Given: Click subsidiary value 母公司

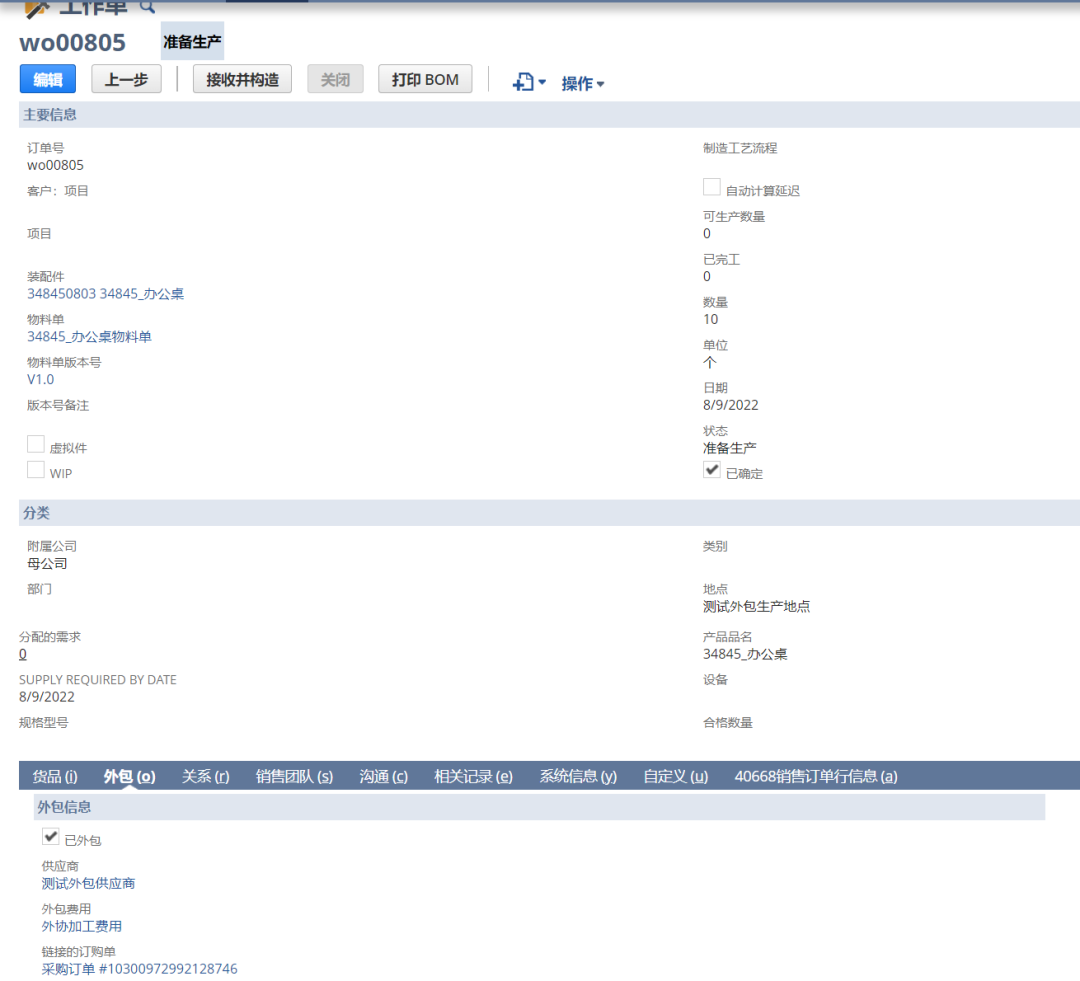Looking at the screenshot, I should point(47,564).
